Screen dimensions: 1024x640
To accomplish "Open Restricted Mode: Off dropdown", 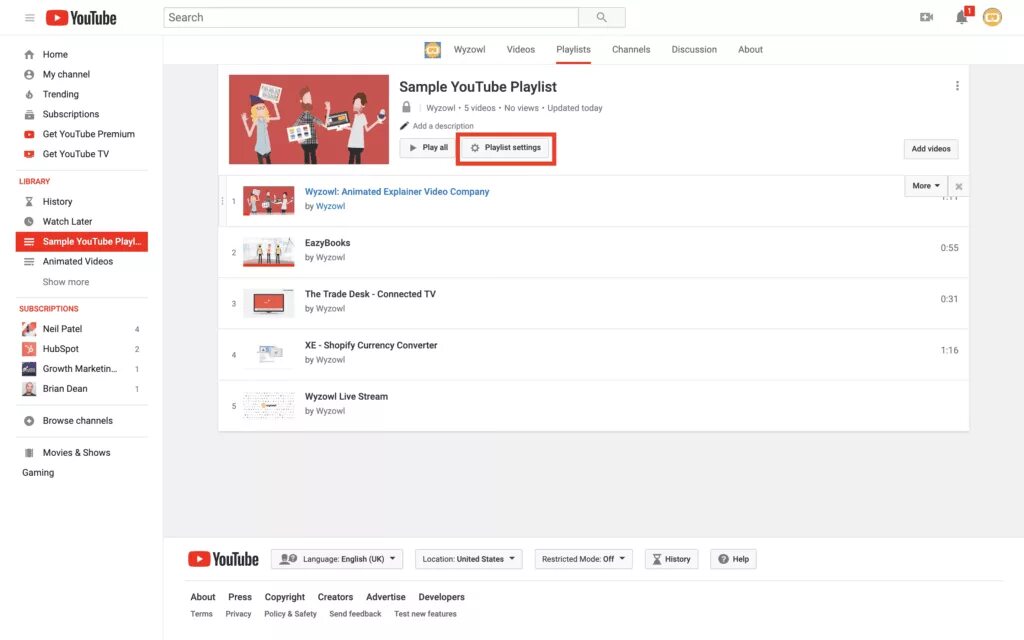I will point(583,559).
